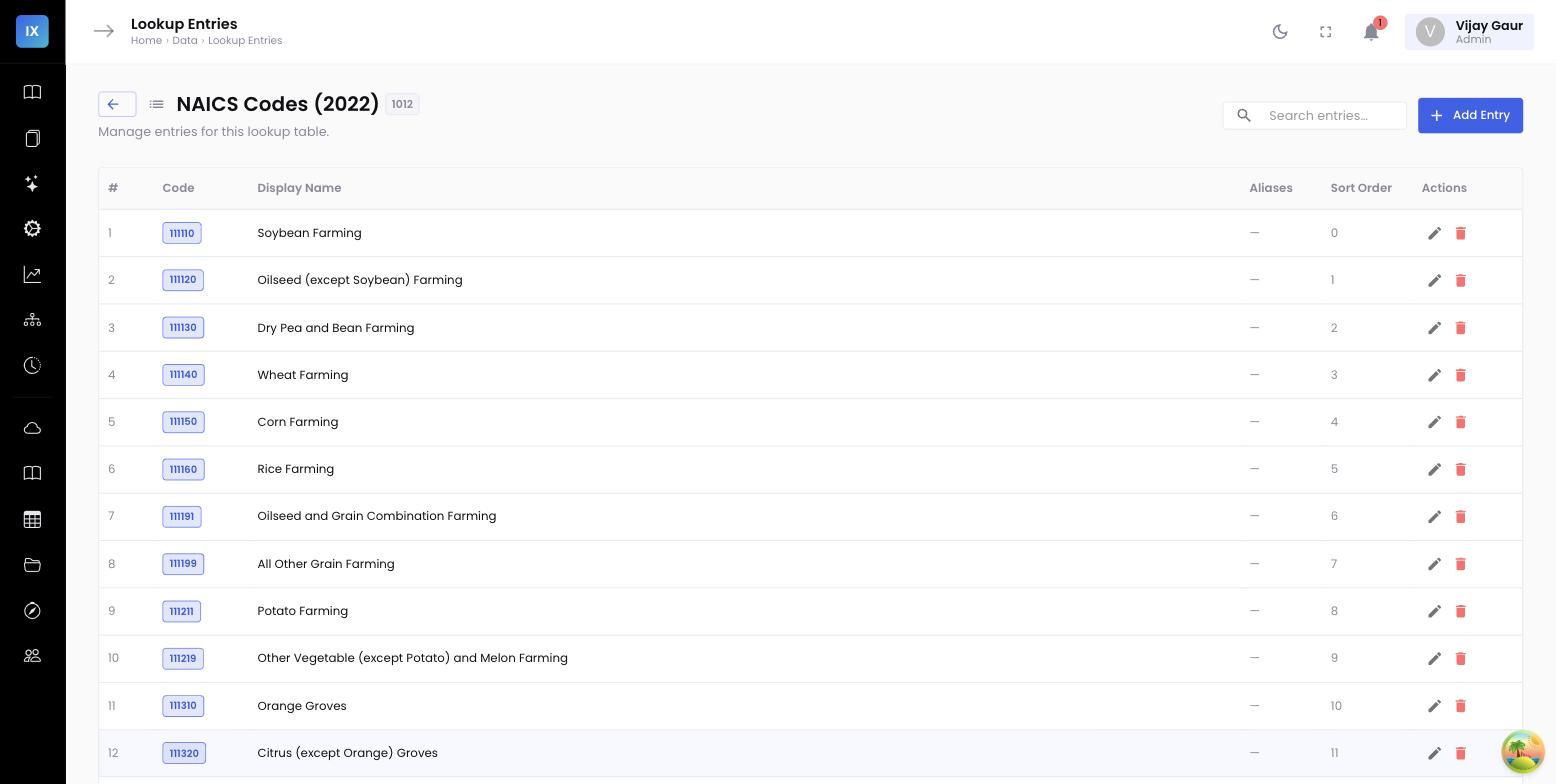
Task: Click the Aliases column header
Action: [x=1271, y=188]
